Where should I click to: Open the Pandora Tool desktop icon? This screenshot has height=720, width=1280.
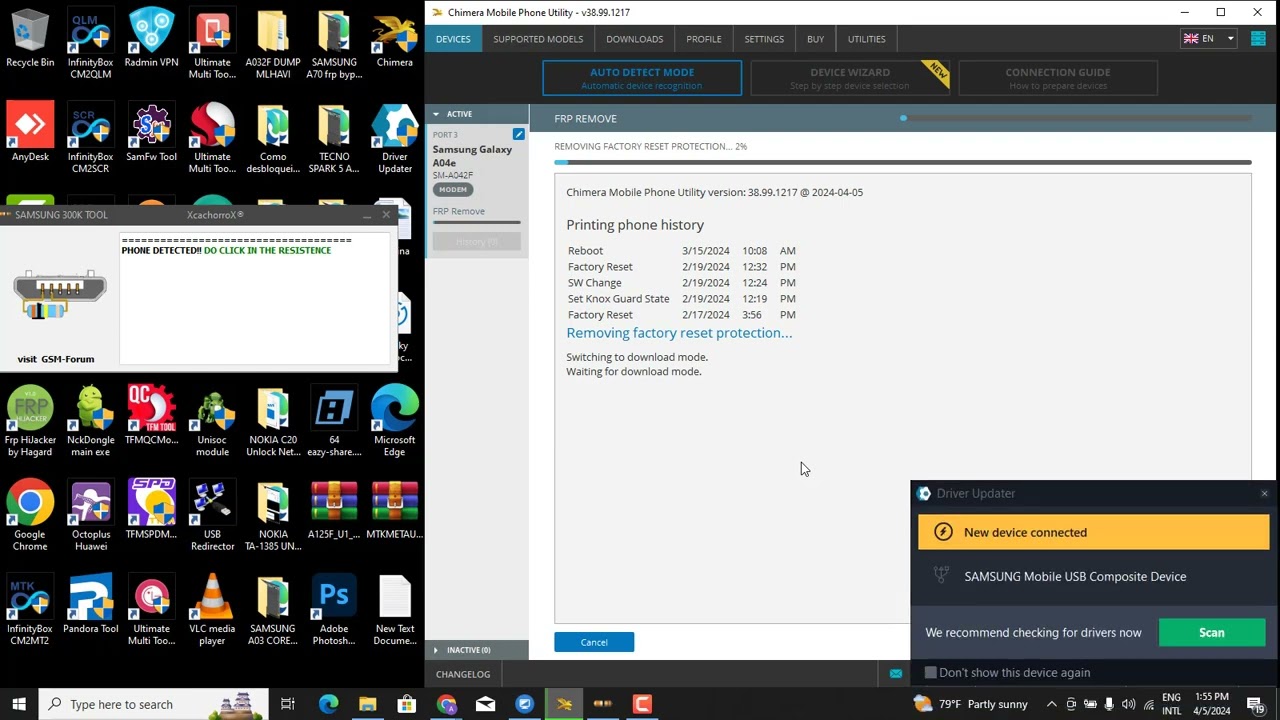click(x=91, y=610)
